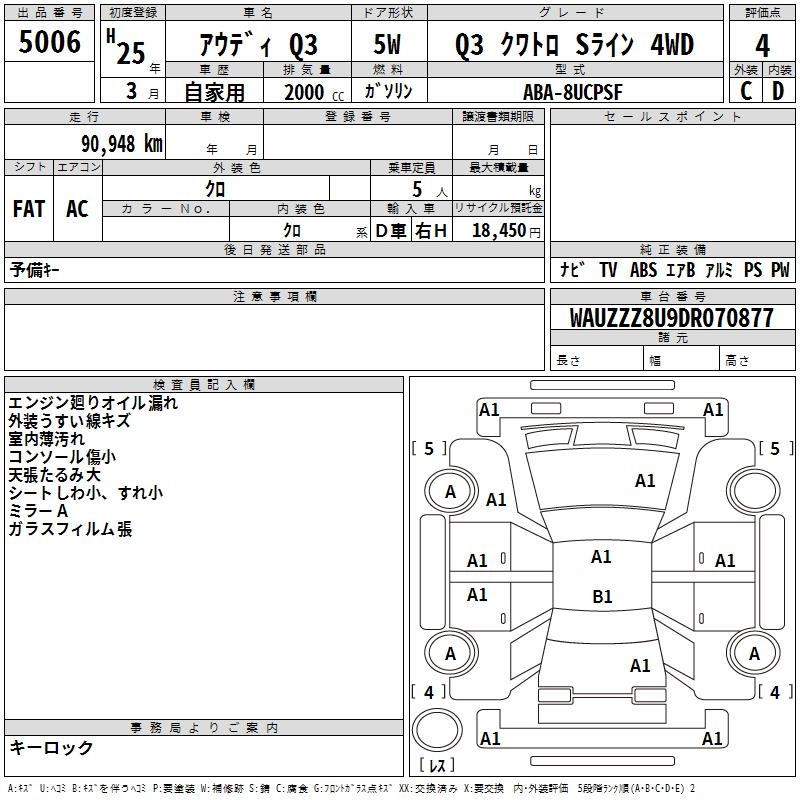
Task: Click the overall evaluation score 4
Action: point(762,46)
